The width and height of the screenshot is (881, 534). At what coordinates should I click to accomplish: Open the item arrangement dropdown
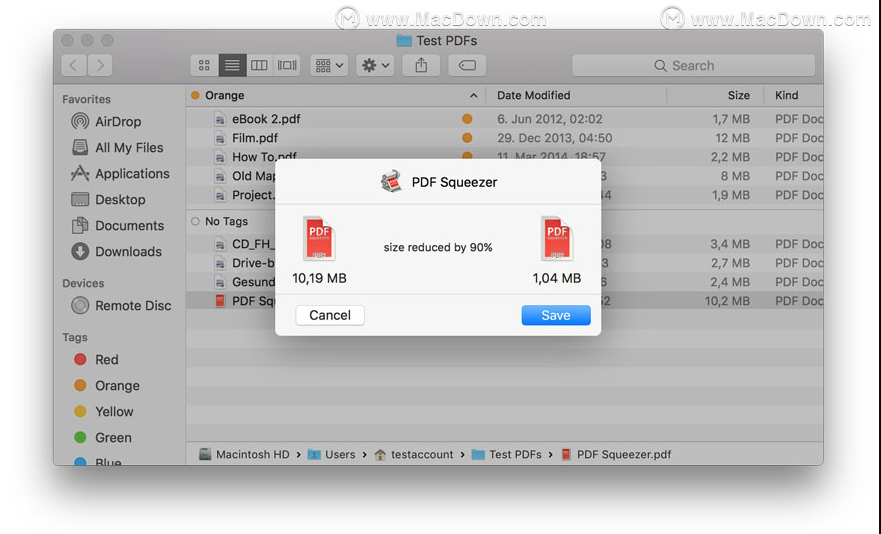[329, 65]
